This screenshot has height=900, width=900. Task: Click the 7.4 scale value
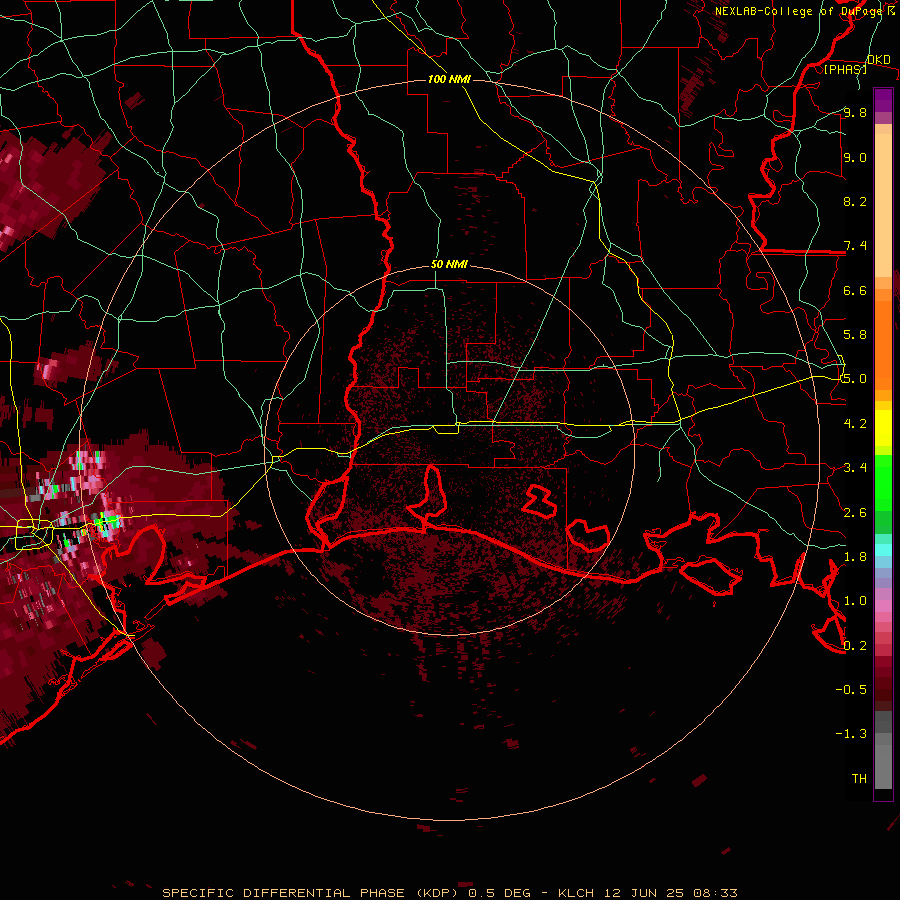(x=855, y=246)
